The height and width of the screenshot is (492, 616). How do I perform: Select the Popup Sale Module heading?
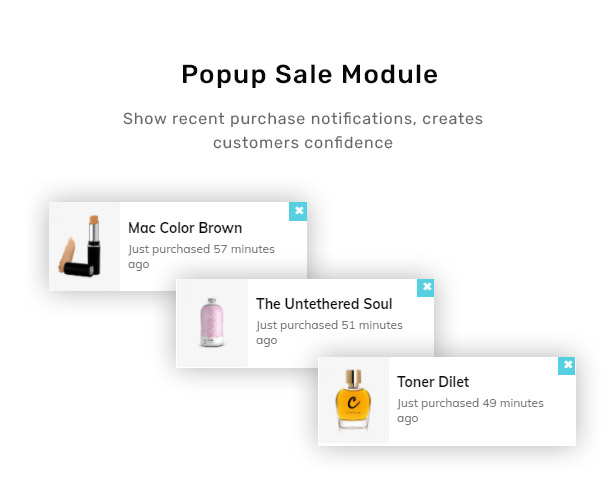[310, 74]
